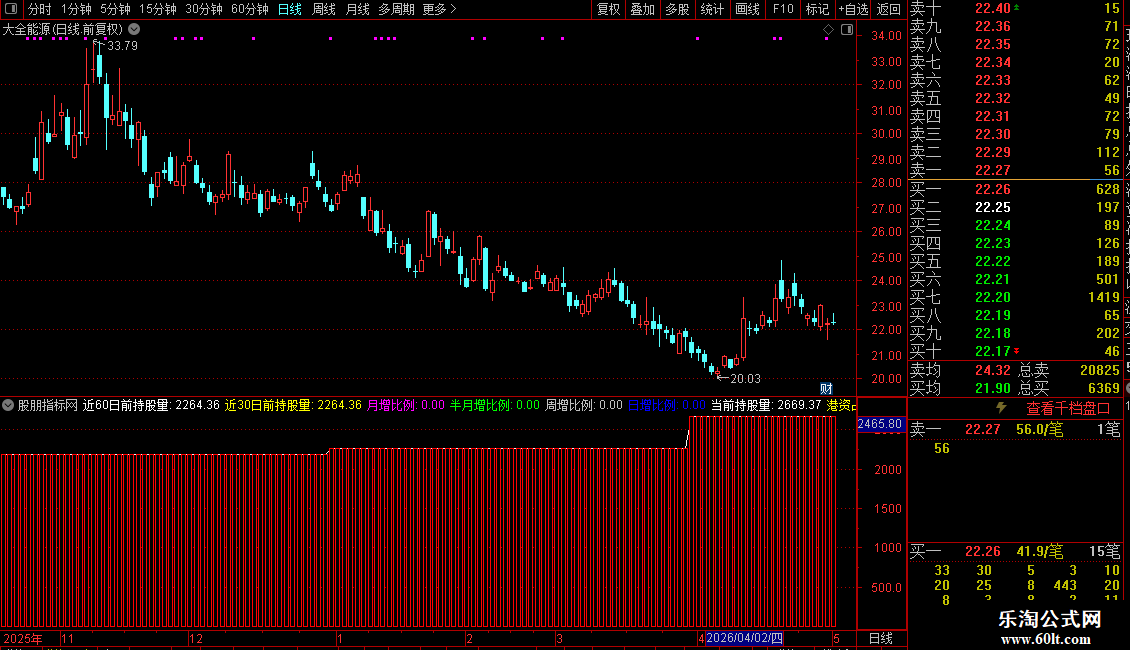Screen dimensions: 1130x650
Task: Click the 日线 label at bottom axis
Action: (x=881, y=638)
